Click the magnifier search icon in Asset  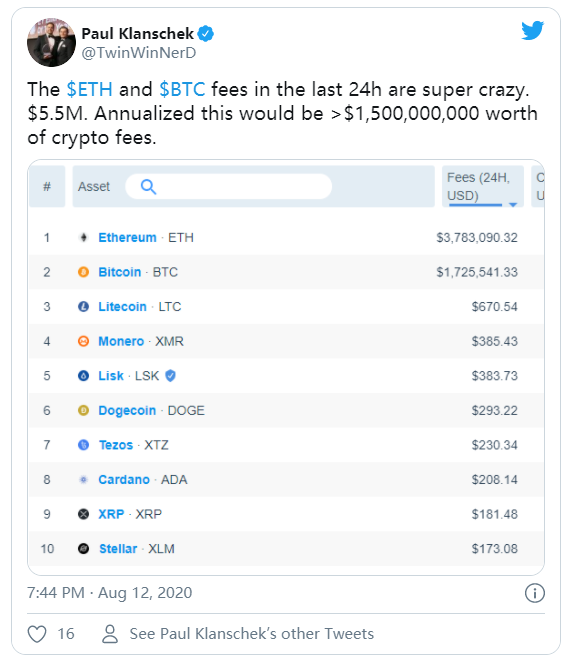click(148, 186)
